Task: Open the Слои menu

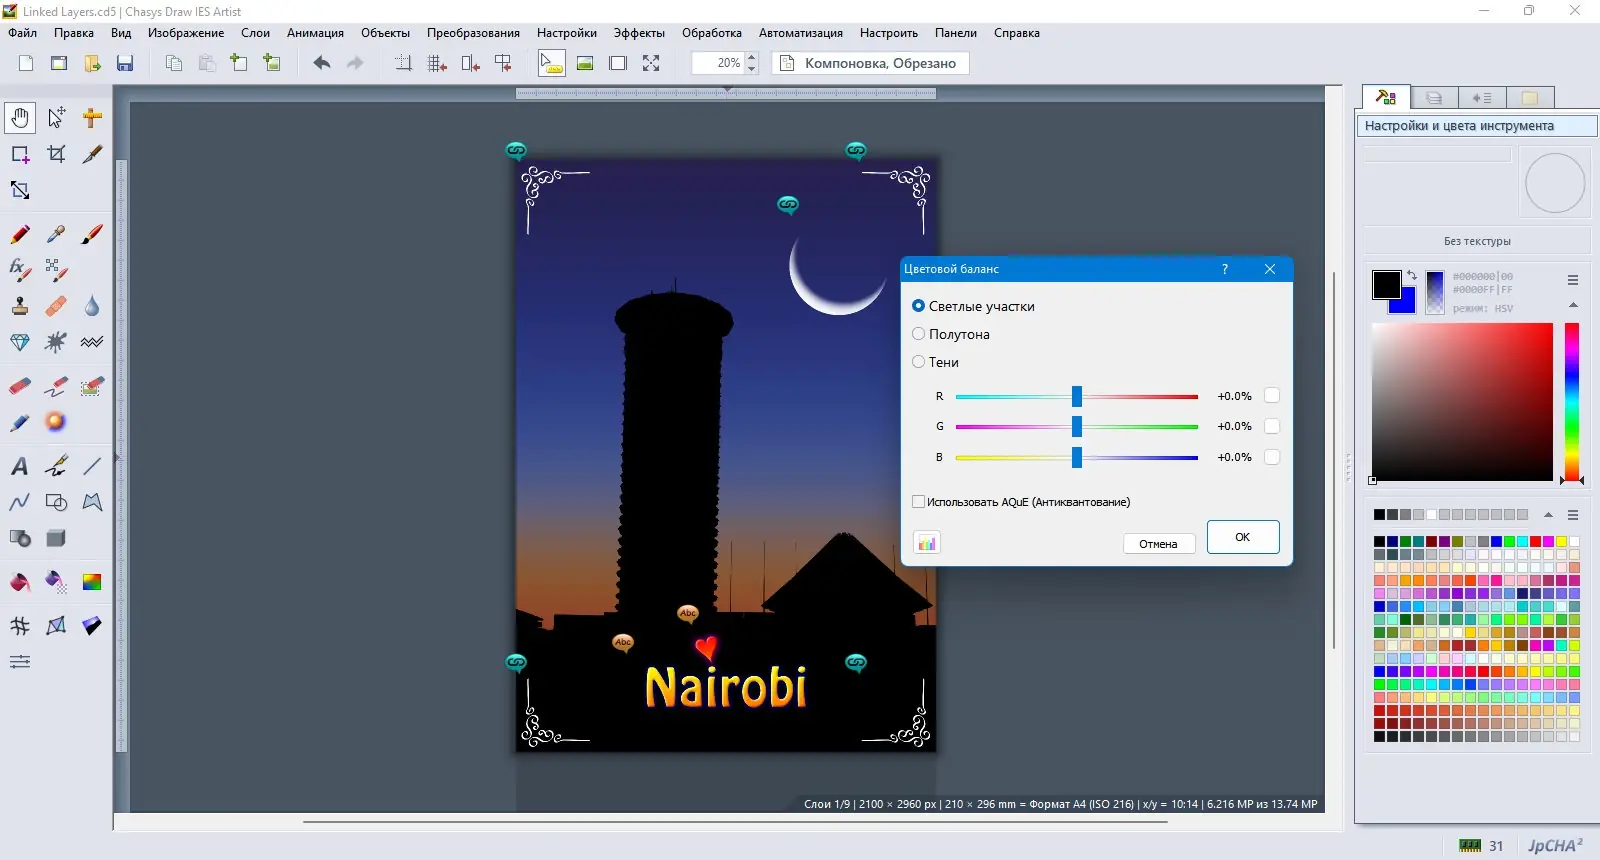Action: (x=255, y=33)
